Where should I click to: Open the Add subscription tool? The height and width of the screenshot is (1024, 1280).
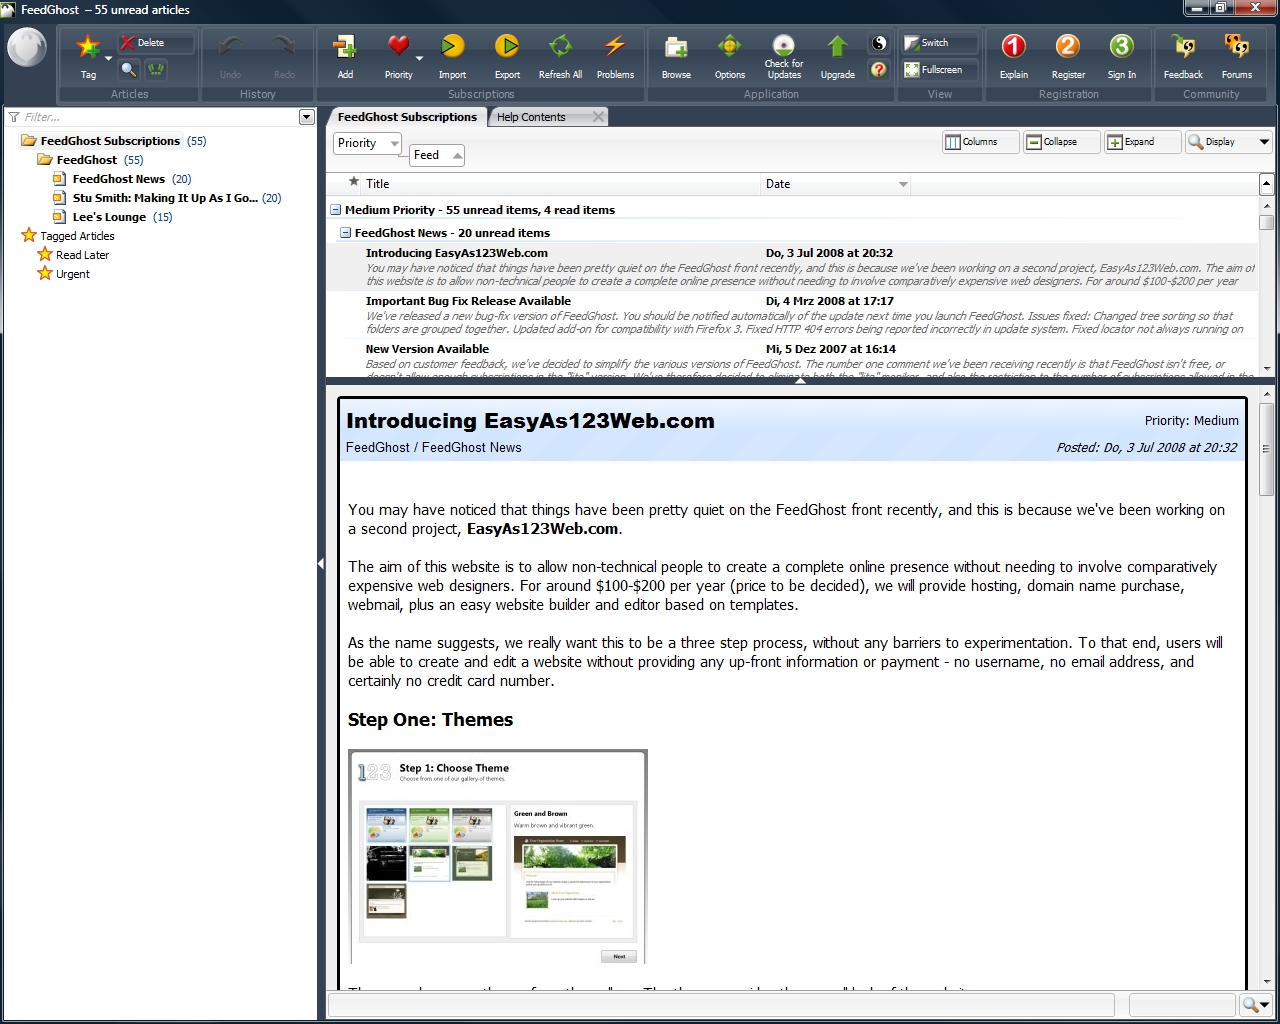pyautogui.click(x=345, y=48)
